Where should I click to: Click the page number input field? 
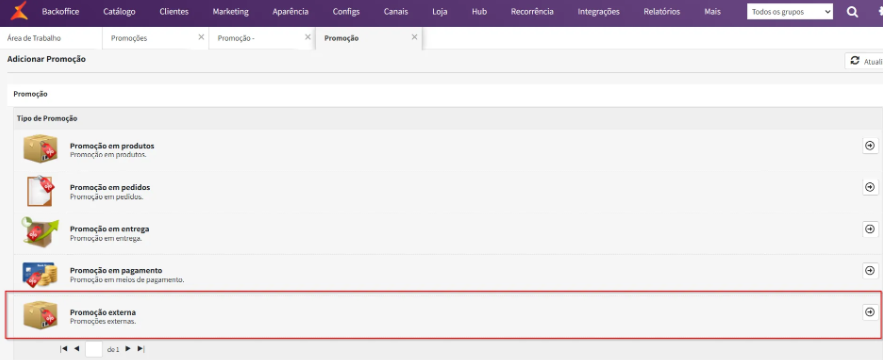click(x=94, y=349)
